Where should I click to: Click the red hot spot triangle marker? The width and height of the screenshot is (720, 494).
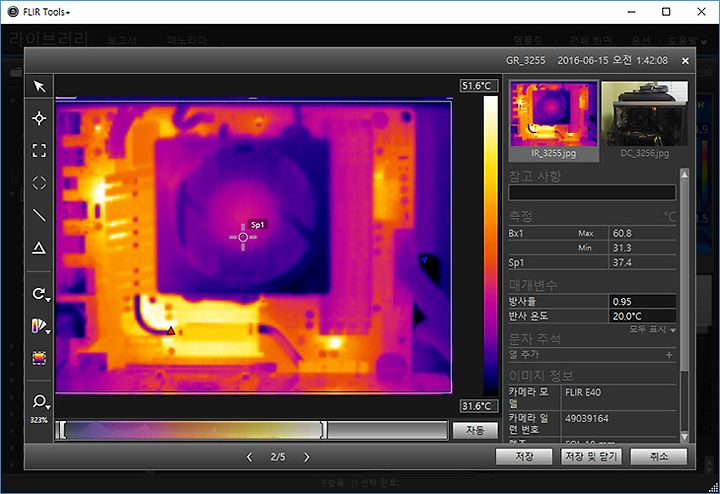click(x=171, y=331)
